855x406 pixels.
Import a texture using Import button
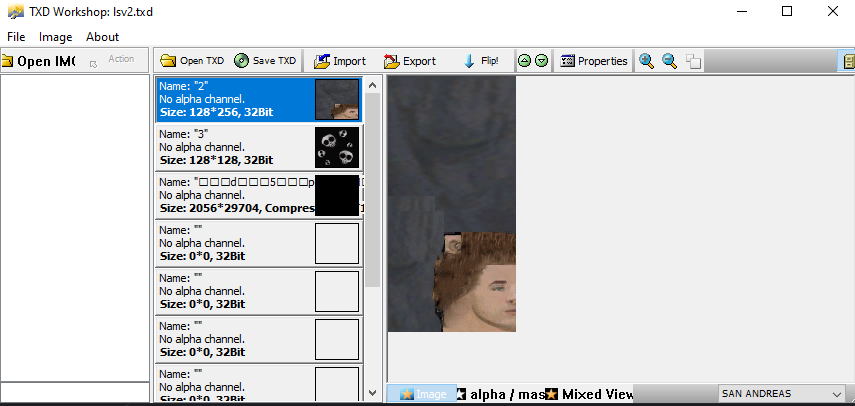[339, 61]
